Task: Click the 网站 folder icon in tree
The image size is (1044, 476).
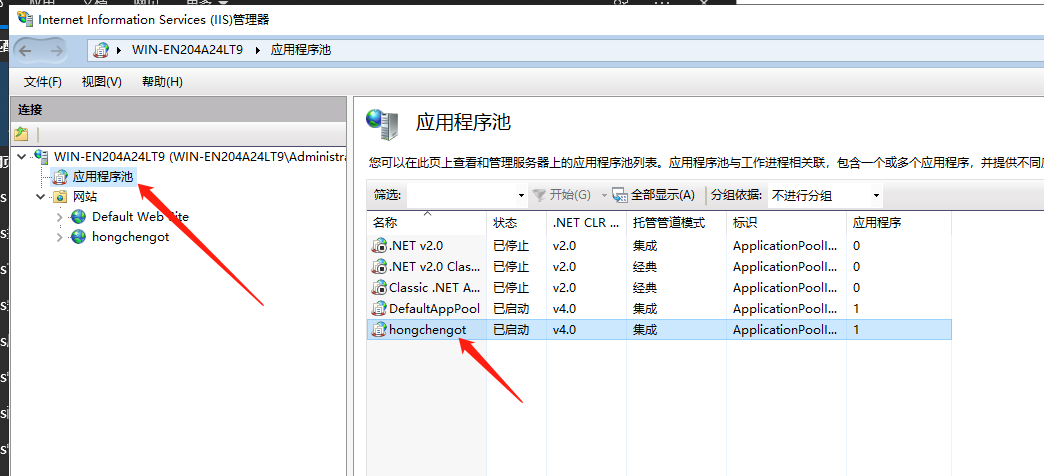Action: coord(60,196)
